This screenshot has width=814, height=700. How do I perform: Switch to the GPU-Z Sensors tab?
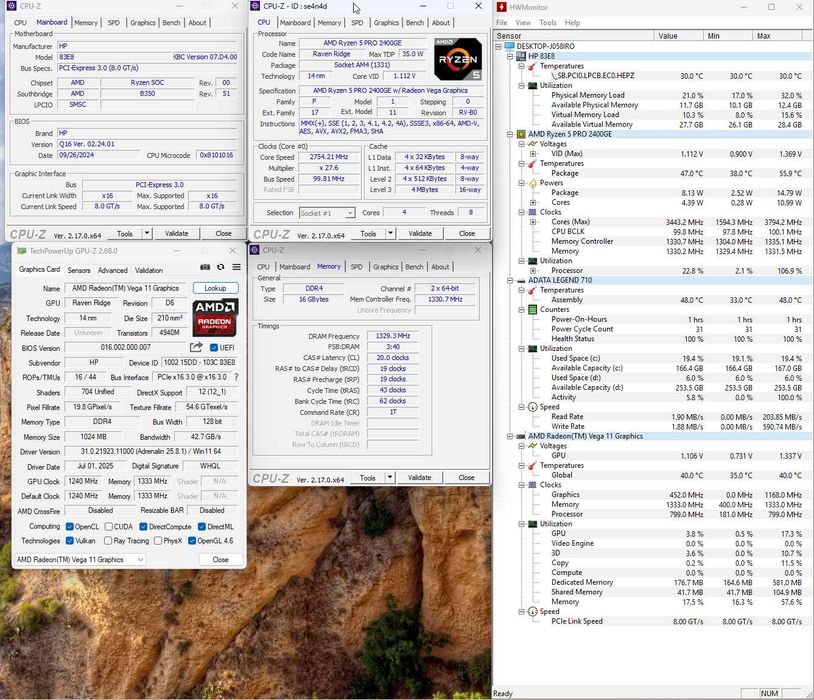pos(79,270)
